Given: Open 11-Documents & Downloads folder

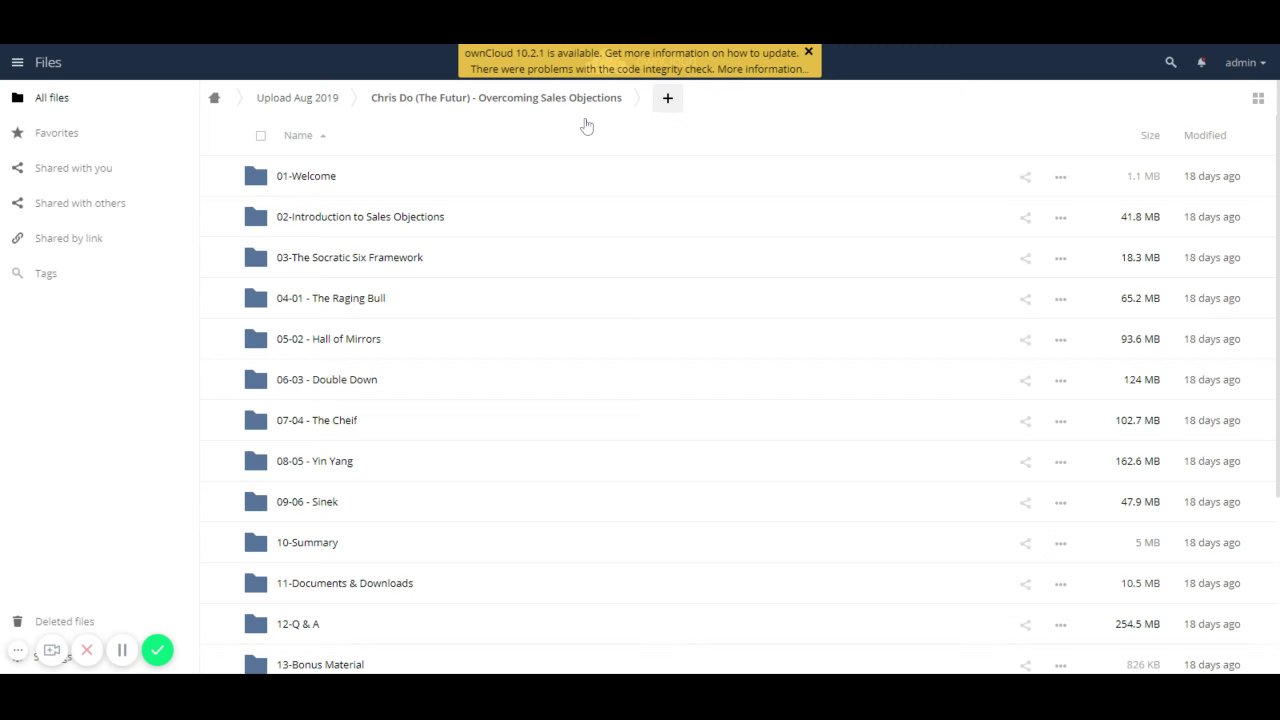Looking at the screenshot, I should click(x=344, y=583).
